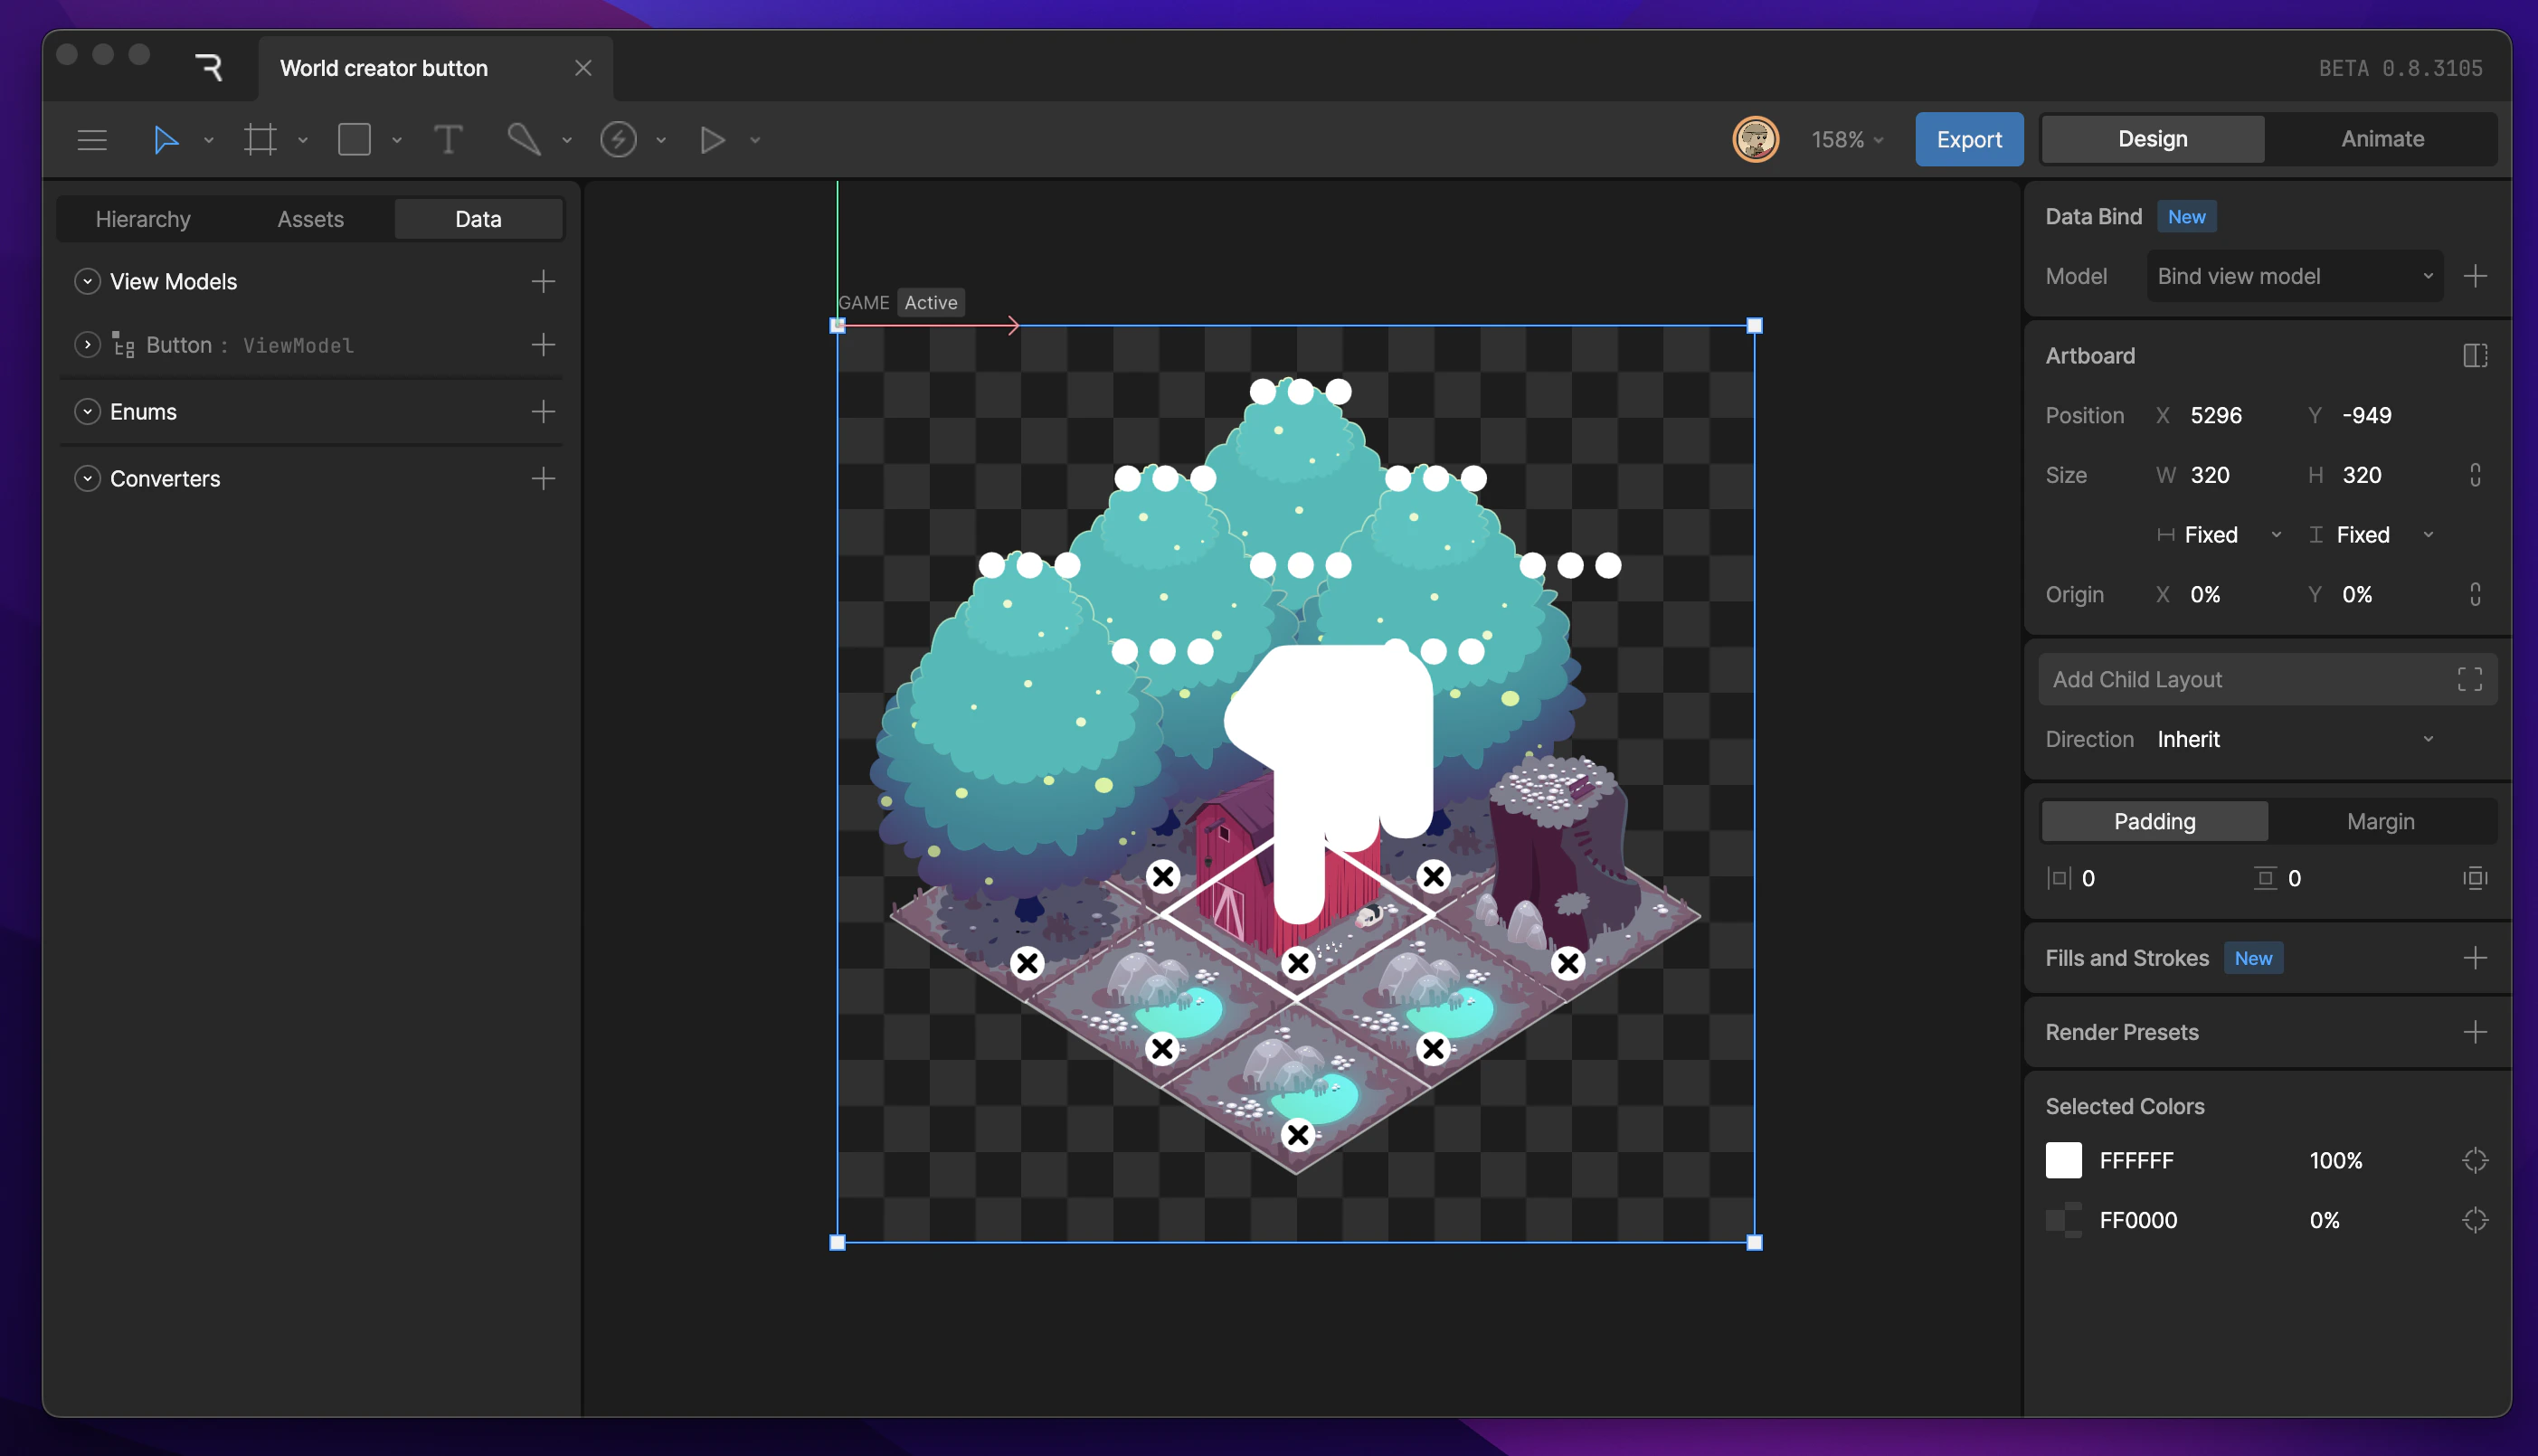This screenshot has height=1456, width=2538.
Task: Select the Text tool
Action: [448, 139]
